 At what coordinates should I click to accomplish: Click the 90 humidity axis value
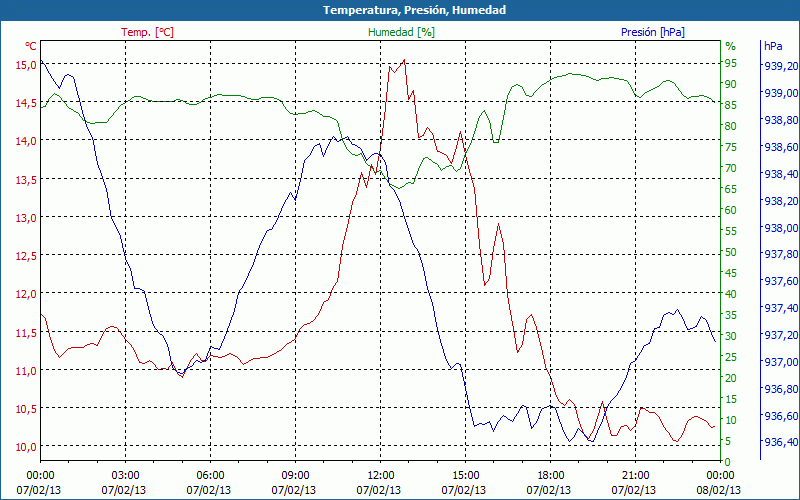(731, 84)
